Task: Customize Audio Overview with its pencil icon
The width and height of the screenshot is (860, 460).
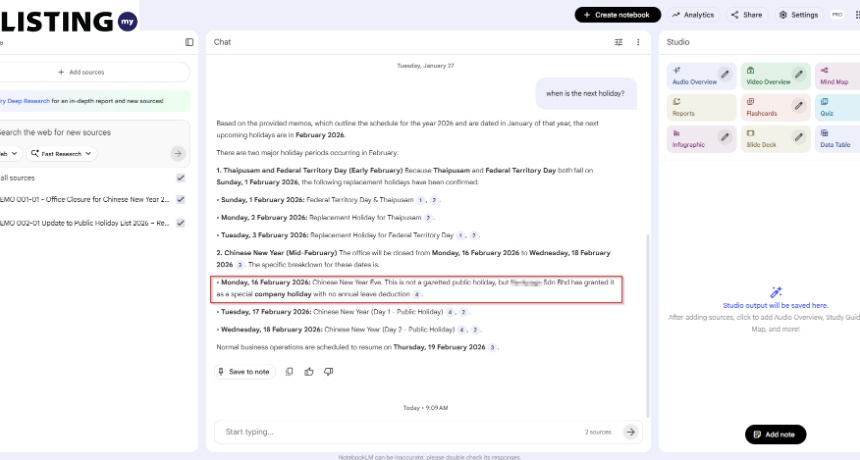Action: (x=725, y=74)
